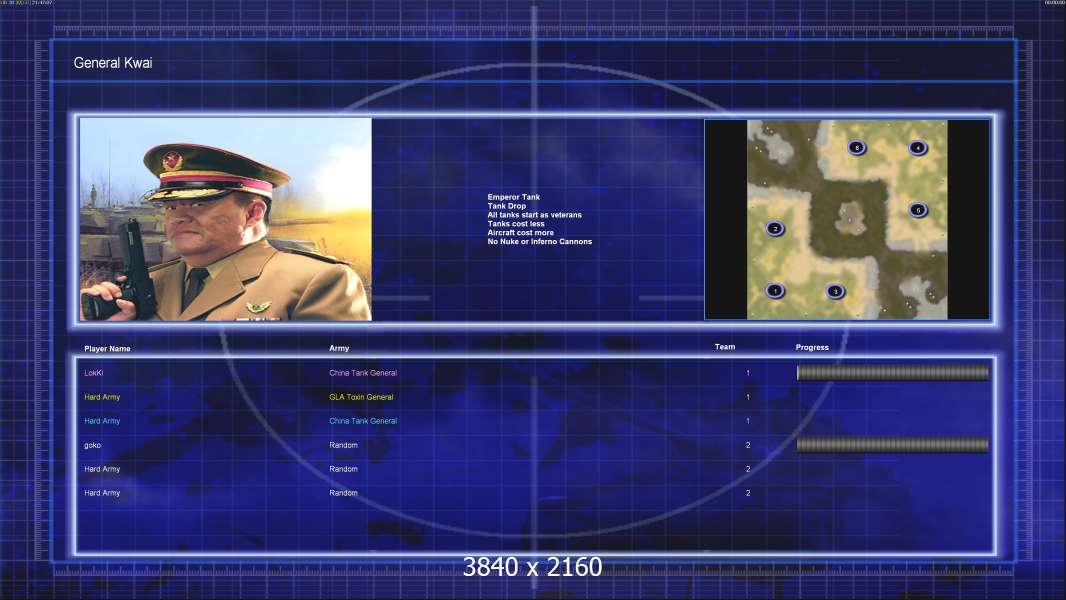The width and height of the screenshot is (1066, 600).
Task: Click start position marker 2 on minimap
Action: (x=775, y=228)
